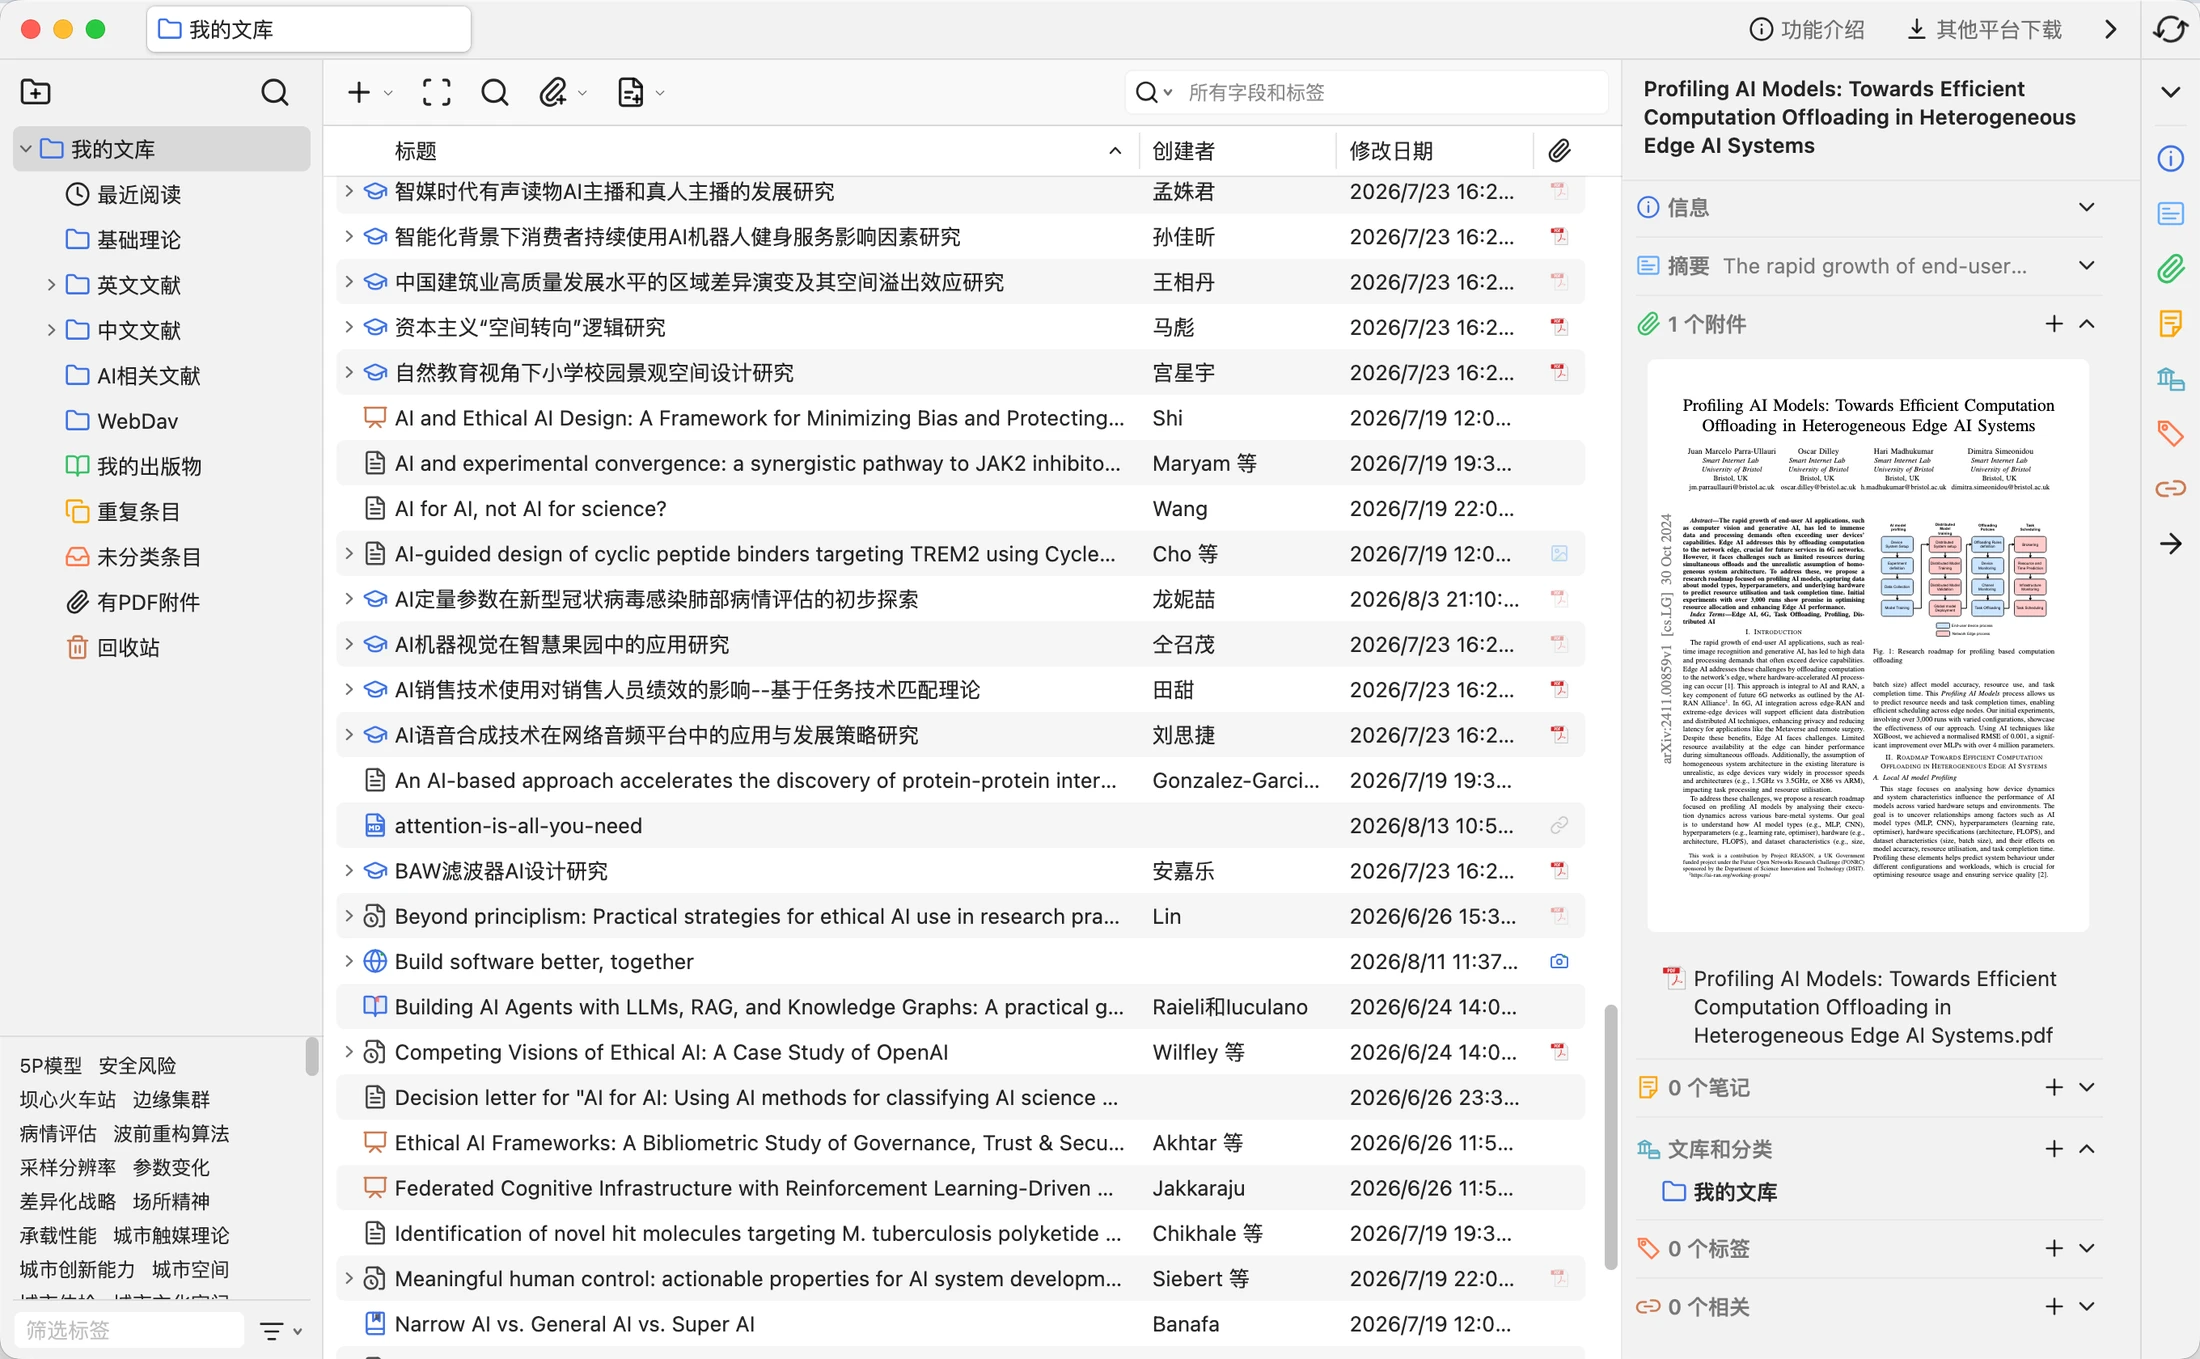
Task: Click the 功能介绍 button
Action: 1807,29
